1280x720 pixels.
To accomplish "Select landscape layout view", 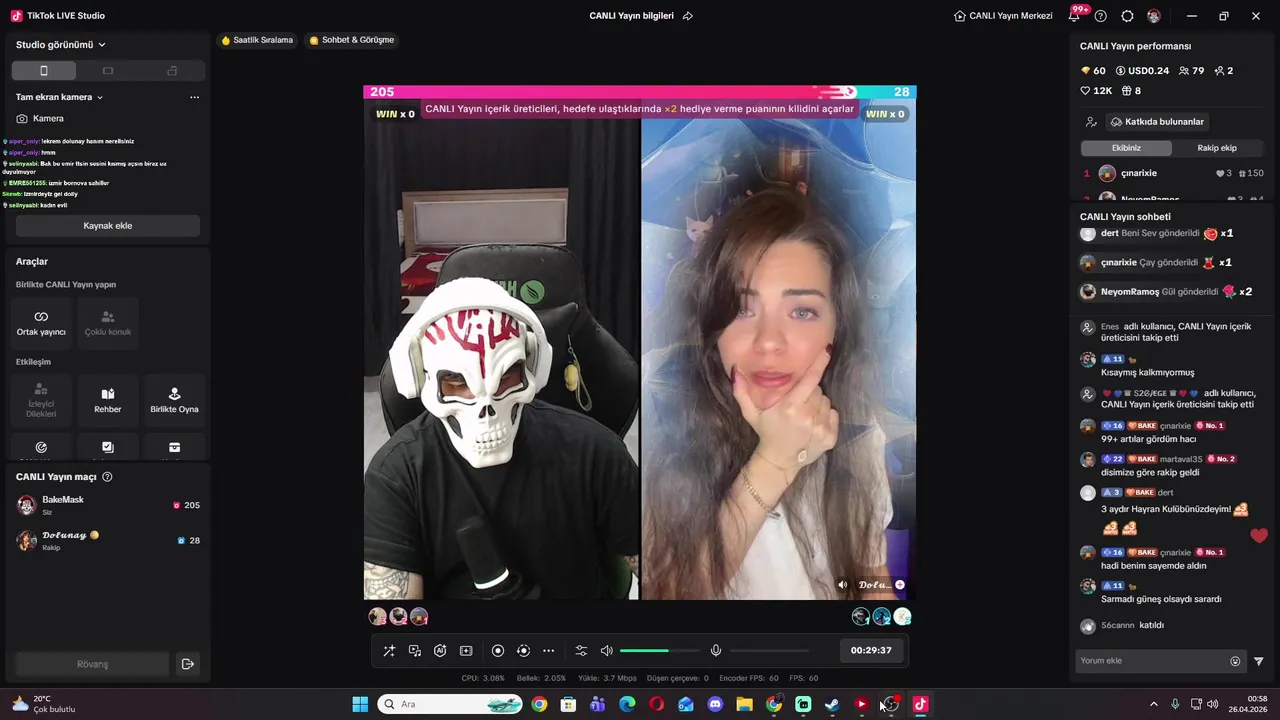I will pyautogui.click(x=108, y=71).
